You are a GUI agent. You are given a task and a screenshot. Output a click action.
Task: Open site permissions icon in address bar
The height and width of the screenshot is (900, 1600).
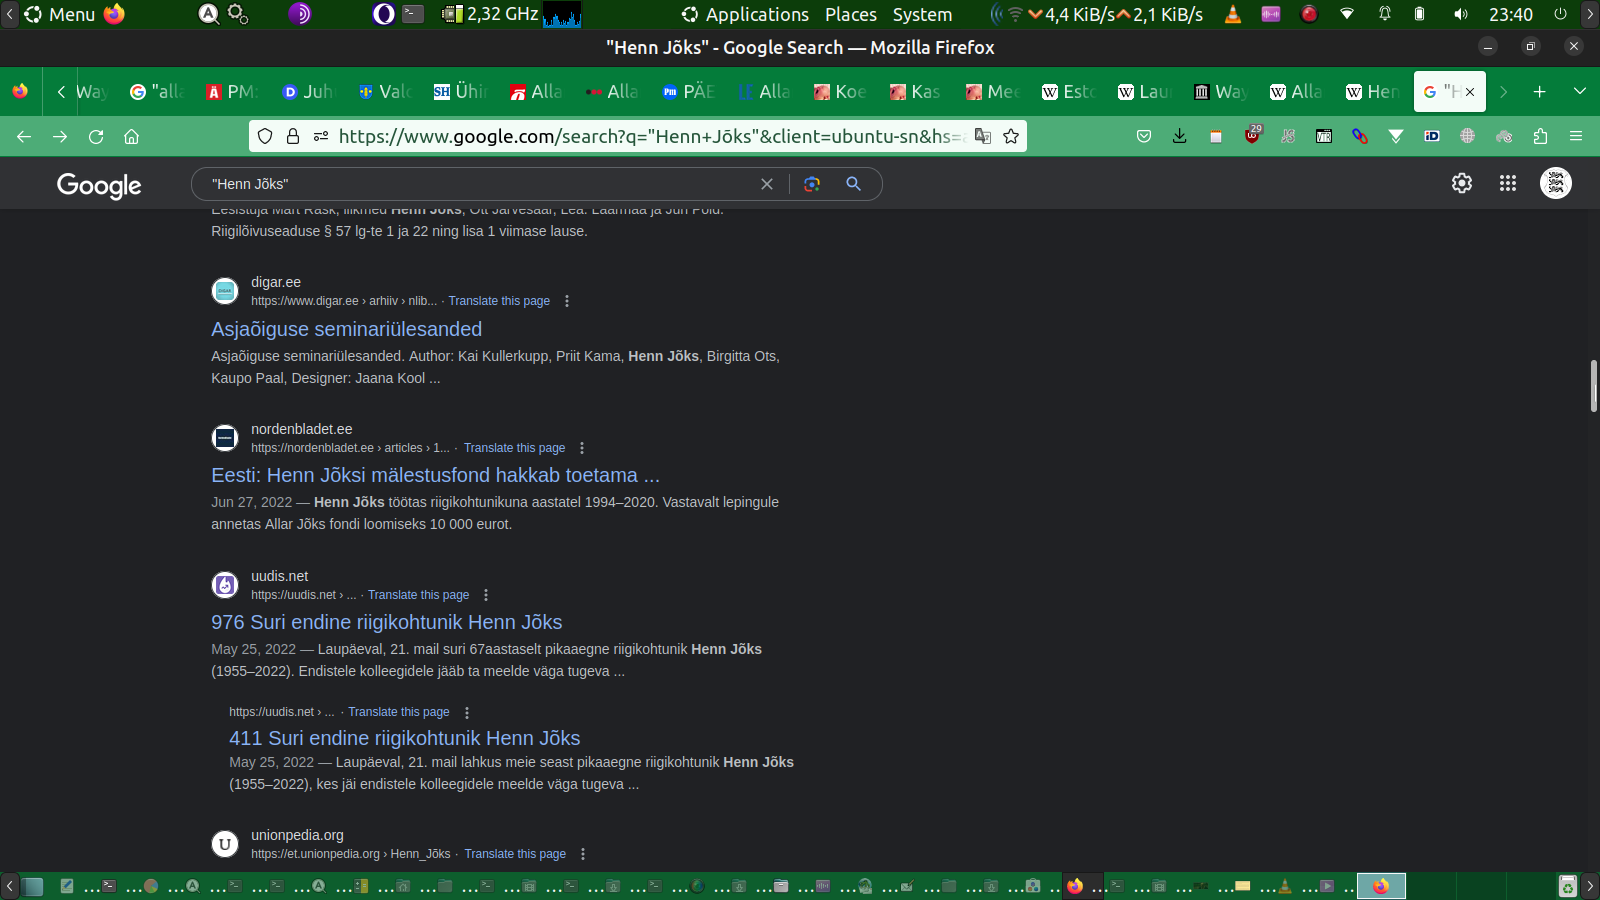click(321, 136)
